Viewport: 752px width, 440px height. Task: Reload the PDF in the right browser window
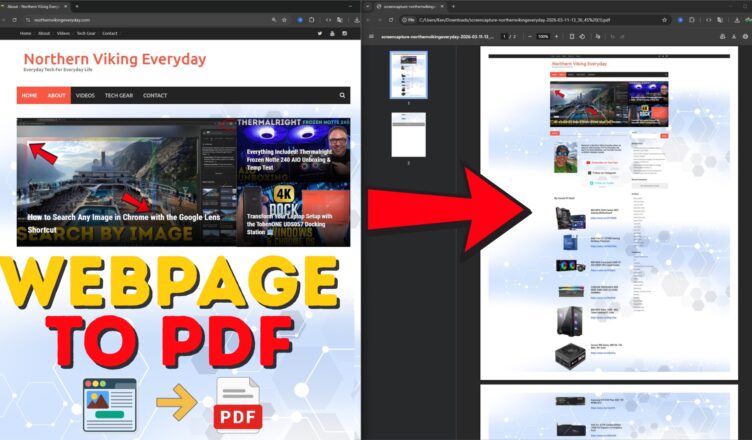(391, 20)
